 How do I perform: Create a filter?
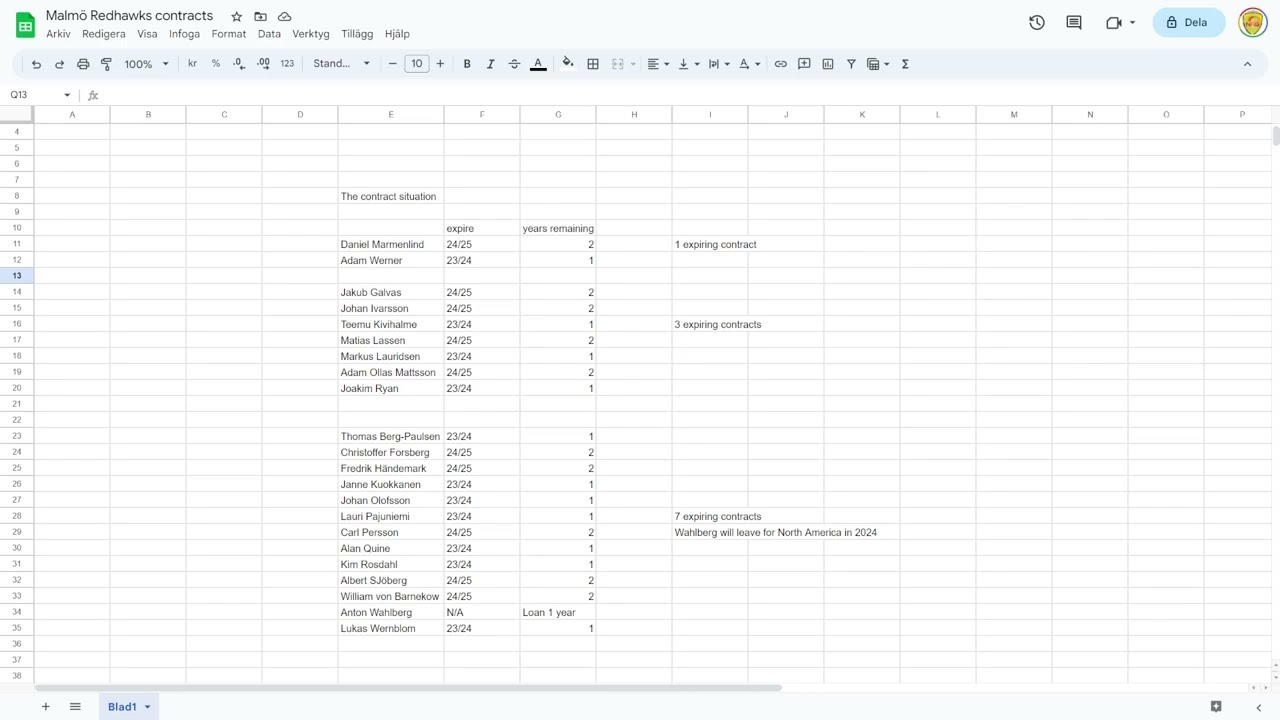point(851,64)
